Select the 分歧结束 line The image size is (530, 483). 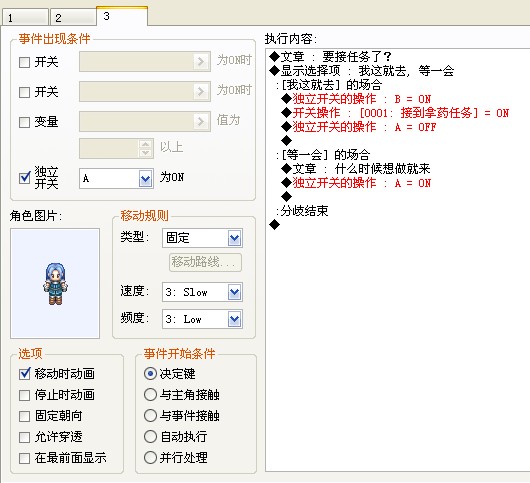303,211
